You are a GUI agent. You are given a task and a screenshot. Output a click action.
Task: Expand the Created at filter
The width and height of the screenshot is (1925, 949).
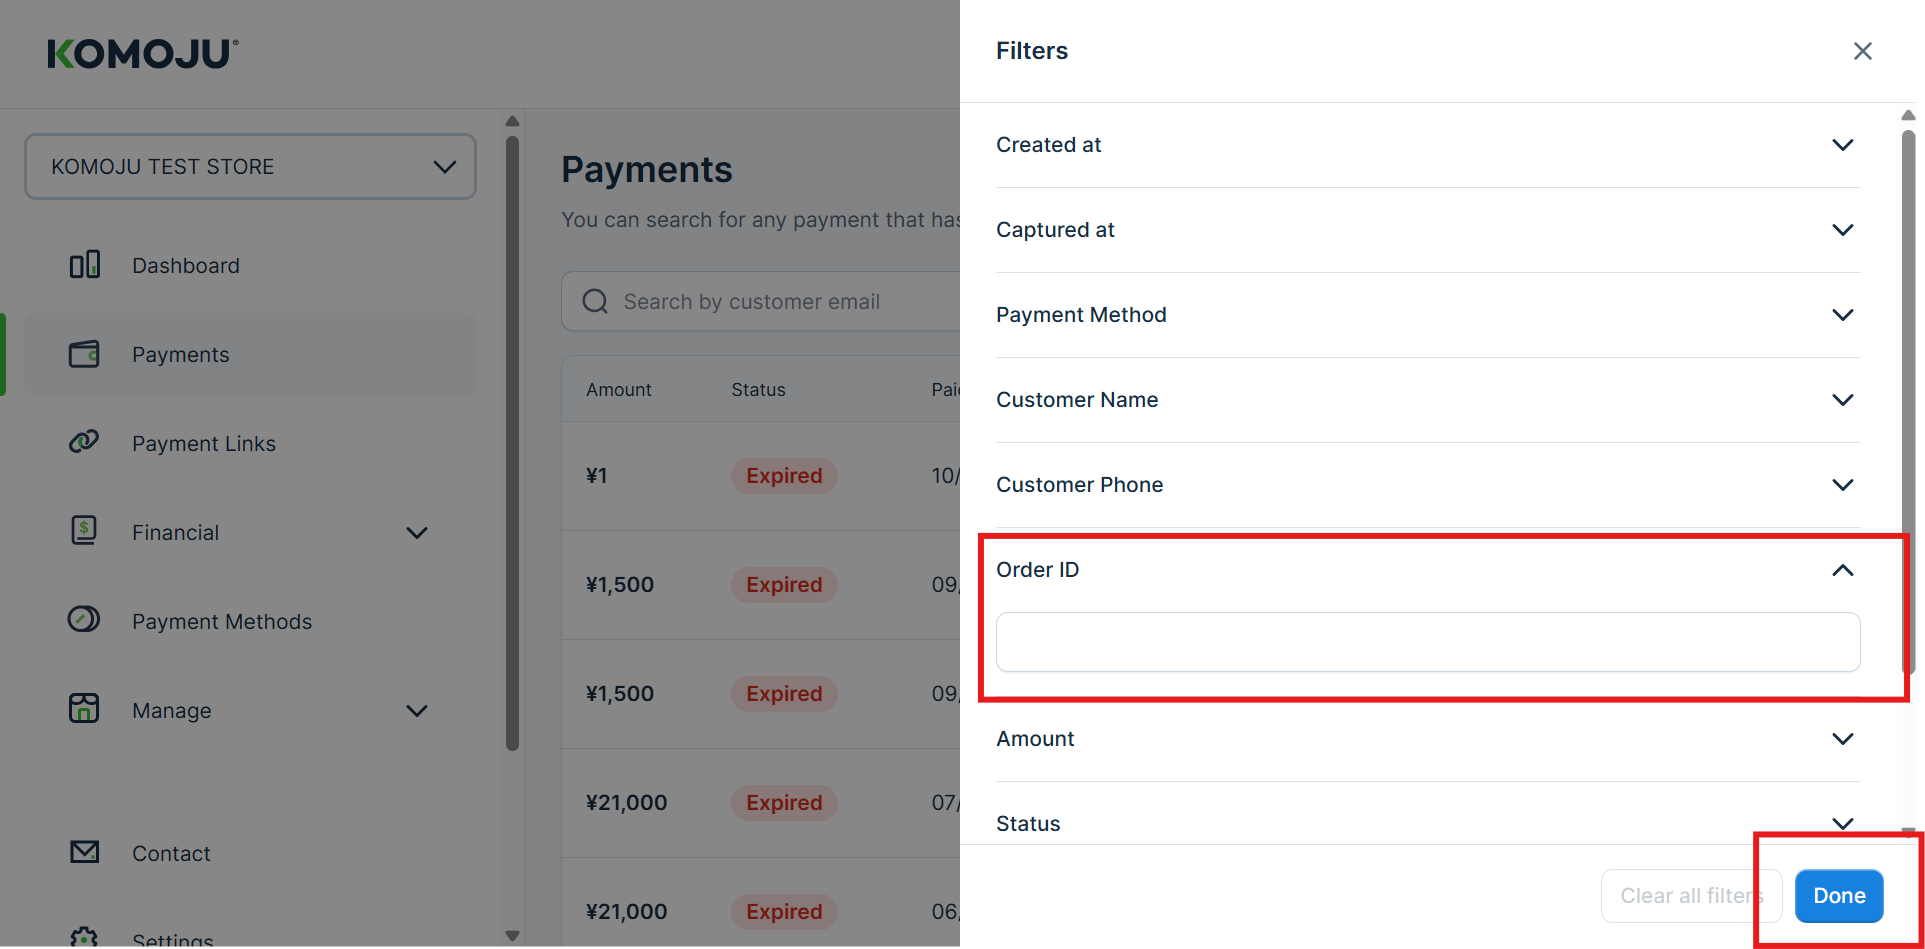pos(1842,145)
